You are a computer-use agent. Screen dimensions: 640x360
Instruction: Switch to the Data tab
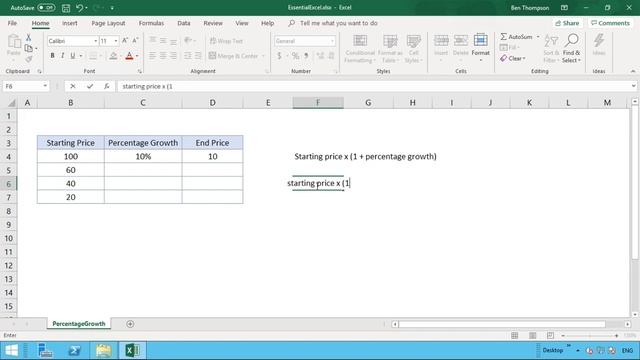click(x=184, y=23)
